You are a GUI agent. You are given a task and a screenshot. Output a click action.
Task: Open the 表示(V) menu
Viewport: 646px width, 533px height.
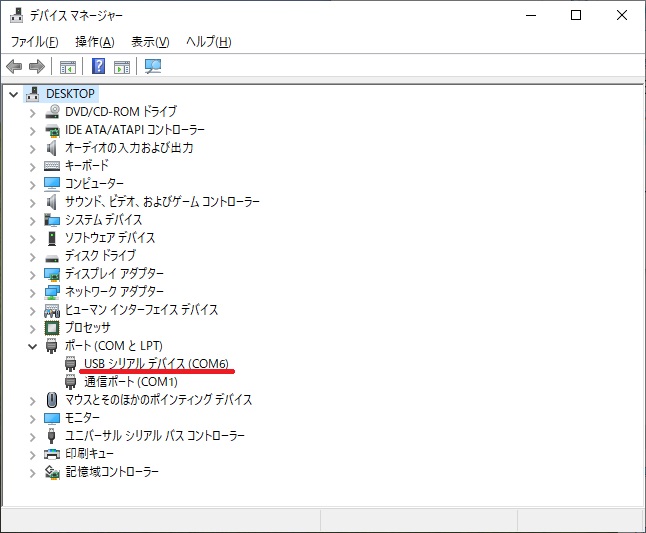tap(150, 42)
